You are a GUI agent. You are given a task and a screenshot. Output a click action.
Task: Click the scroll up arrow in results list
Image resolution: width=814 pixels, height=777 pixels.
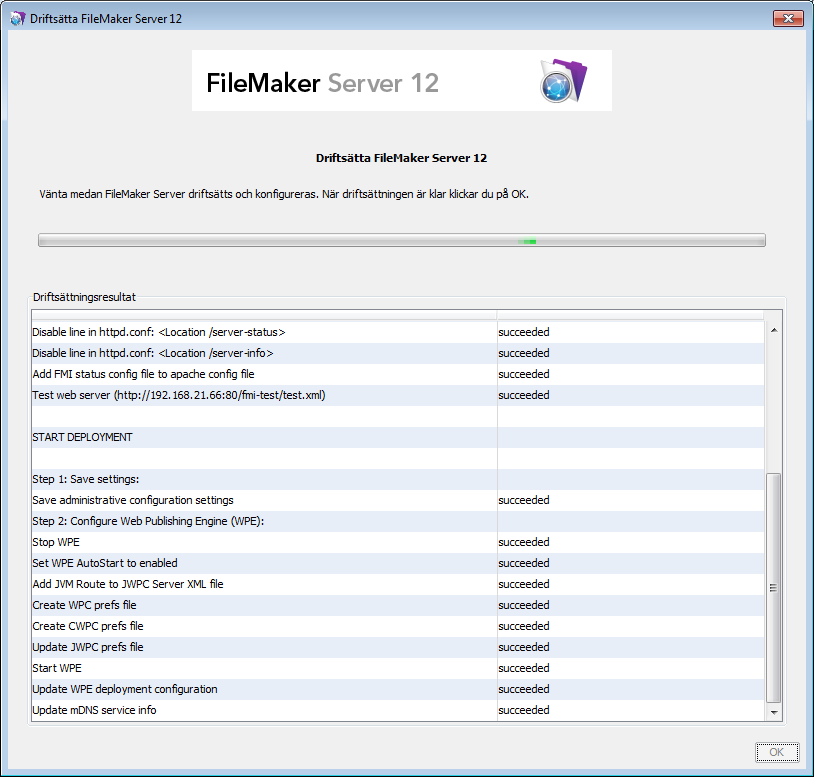click(x=774, y=330)
